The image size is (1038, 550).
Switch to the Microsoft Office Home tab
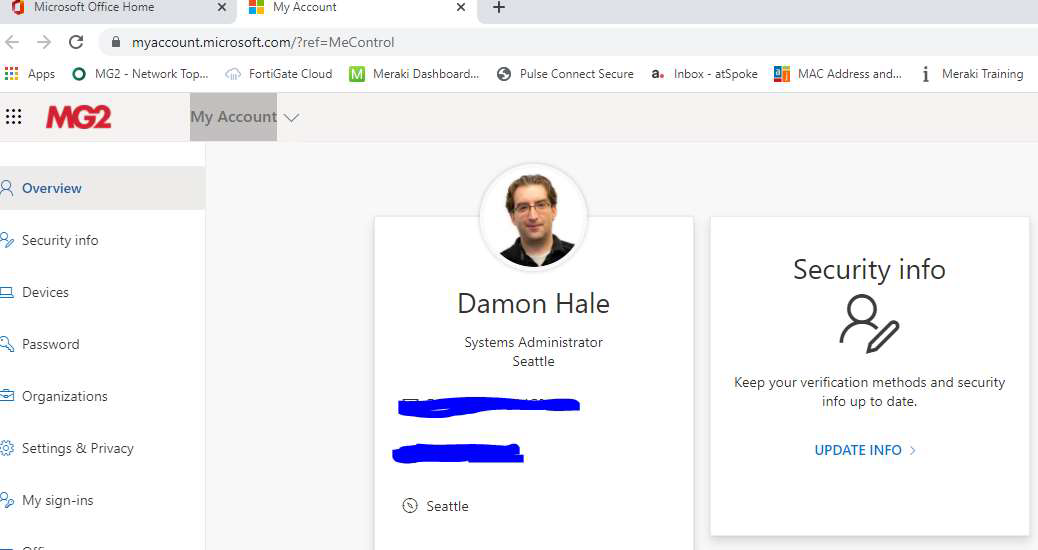point(94,8)
